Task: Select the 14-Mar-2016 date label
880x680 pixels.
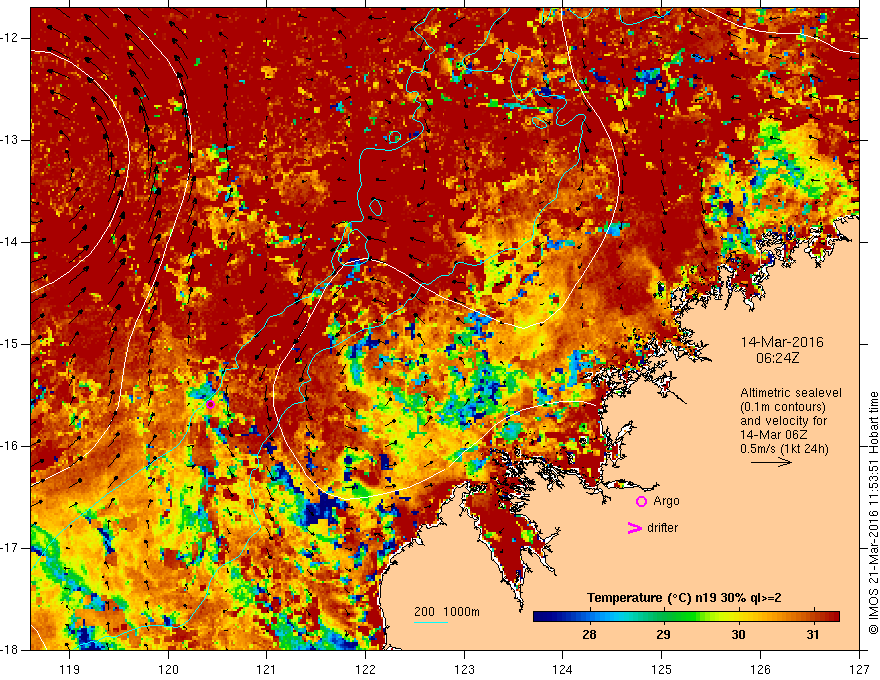Action: click(x=782, y=342)
